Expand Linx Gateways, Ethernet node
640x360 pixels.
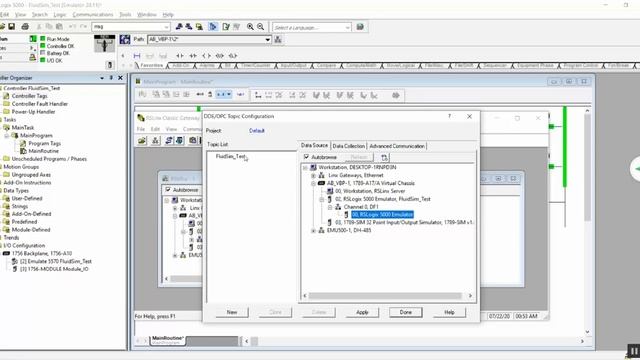click(313, 176)
